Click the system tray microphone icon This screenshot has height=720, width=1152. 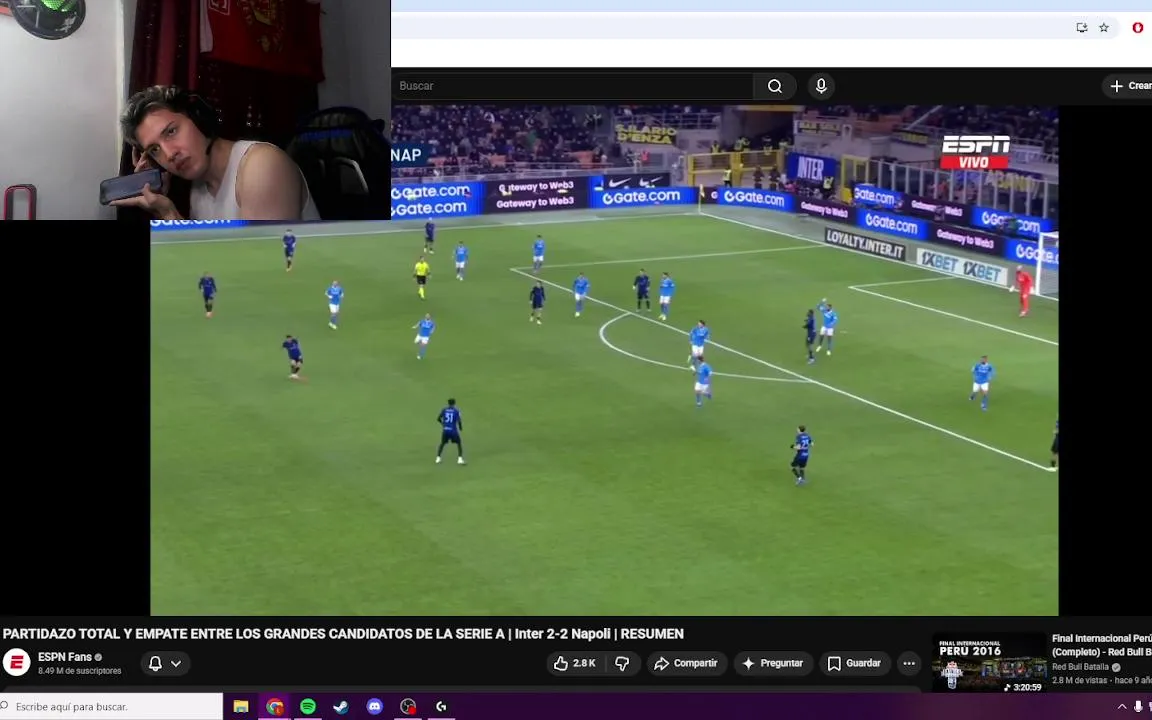coord(1138,707)
